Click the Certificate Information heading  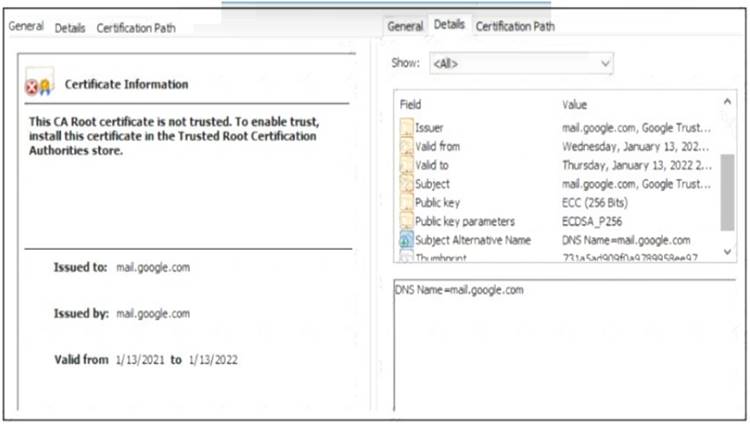click(x=126, y=84)
